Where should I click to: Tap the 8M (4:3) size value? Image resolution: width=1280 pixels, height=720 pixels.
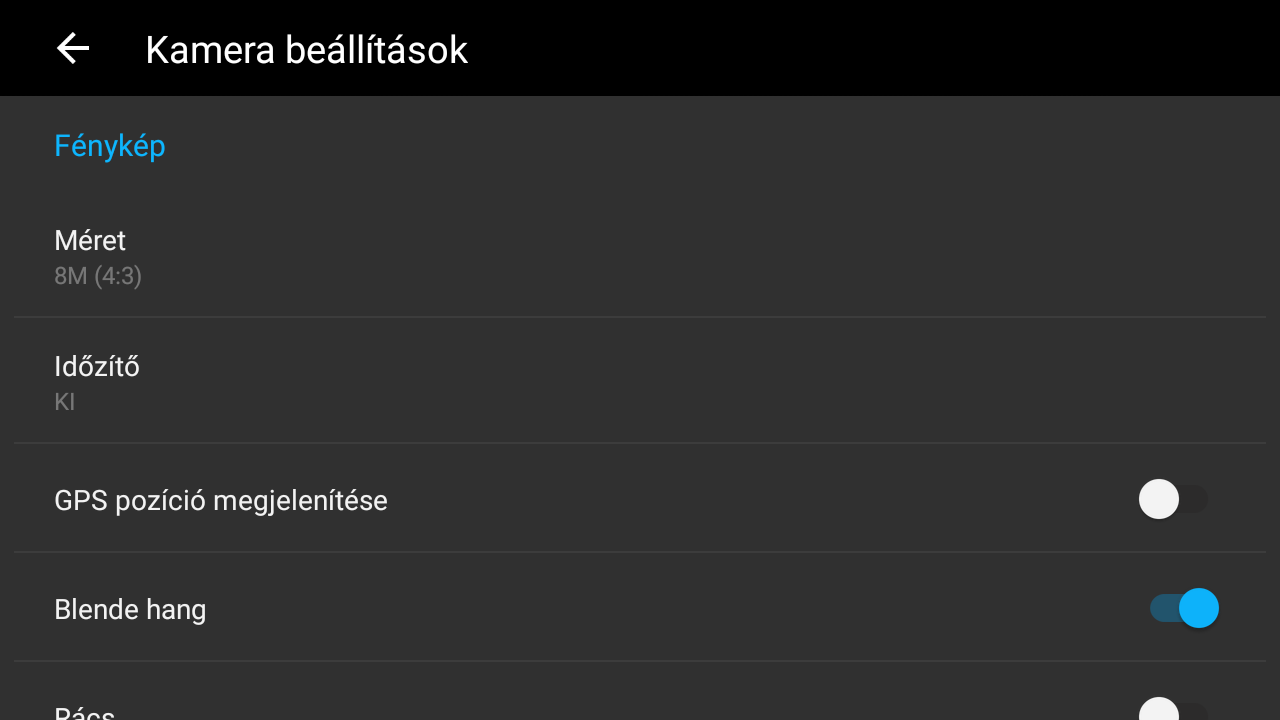pos(98,276)
